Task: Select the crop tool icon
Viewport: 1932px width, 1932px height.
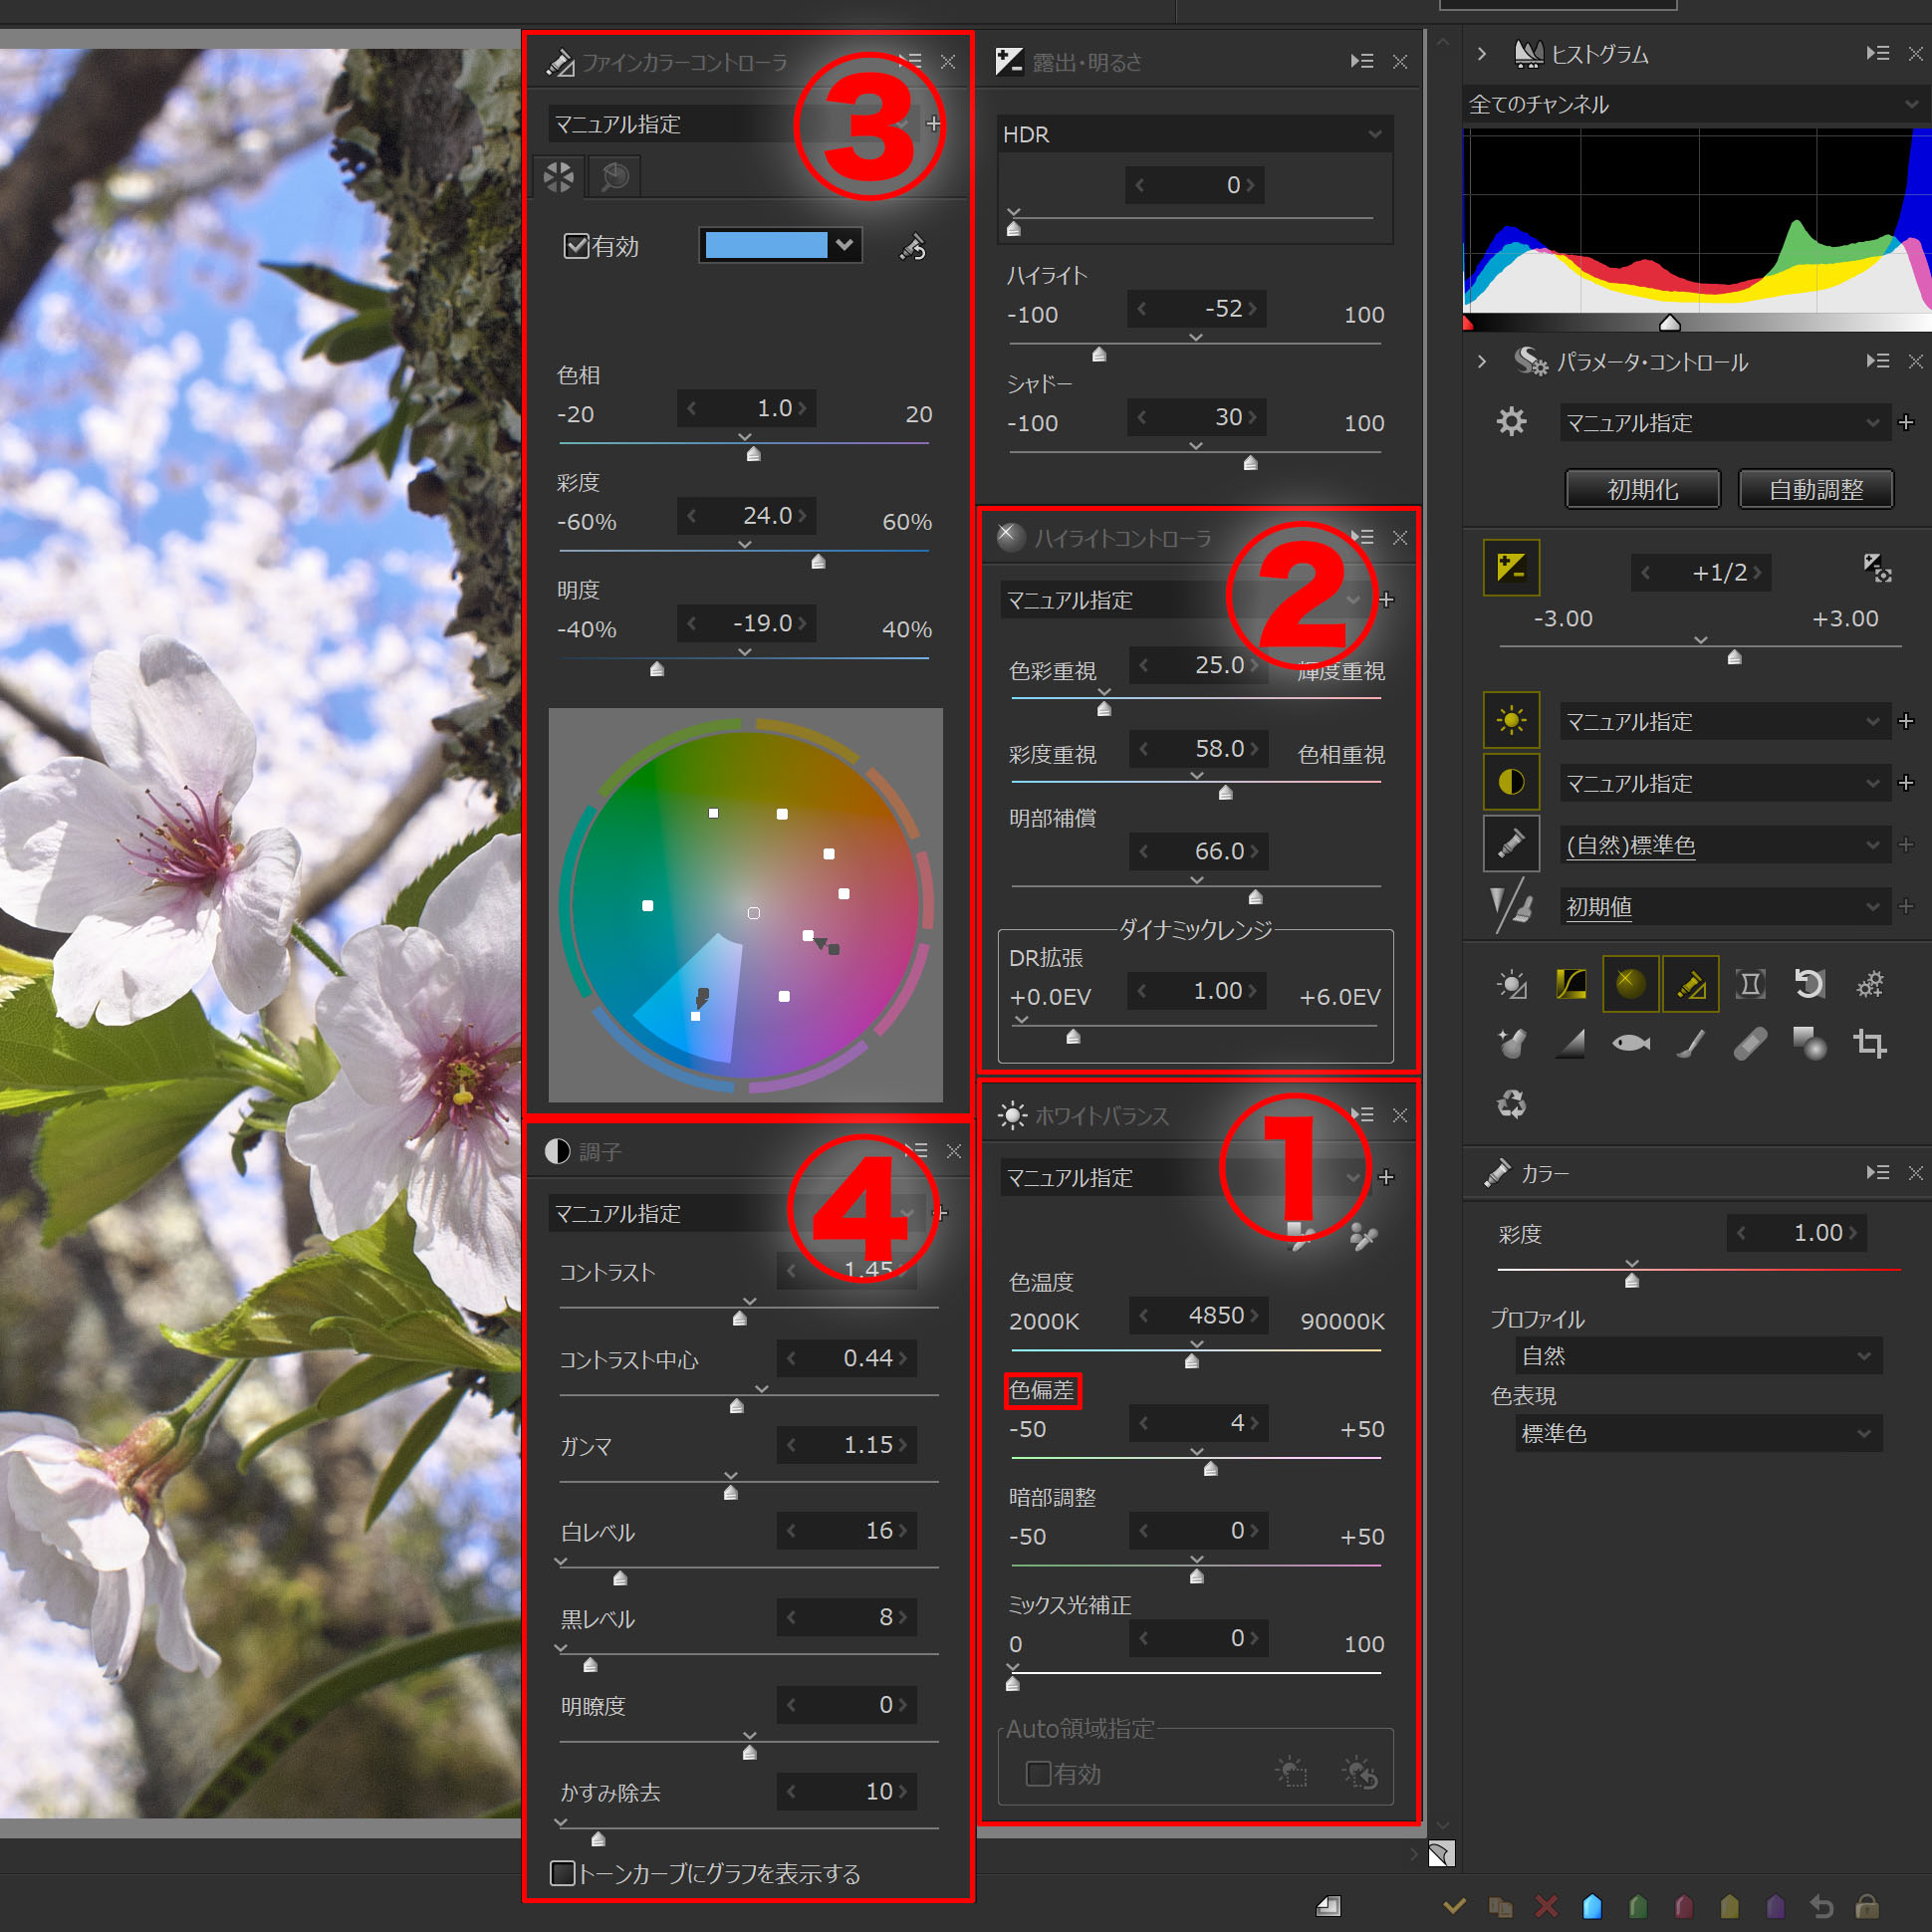Action: pyautogui.click(x=1869, y=1044)
